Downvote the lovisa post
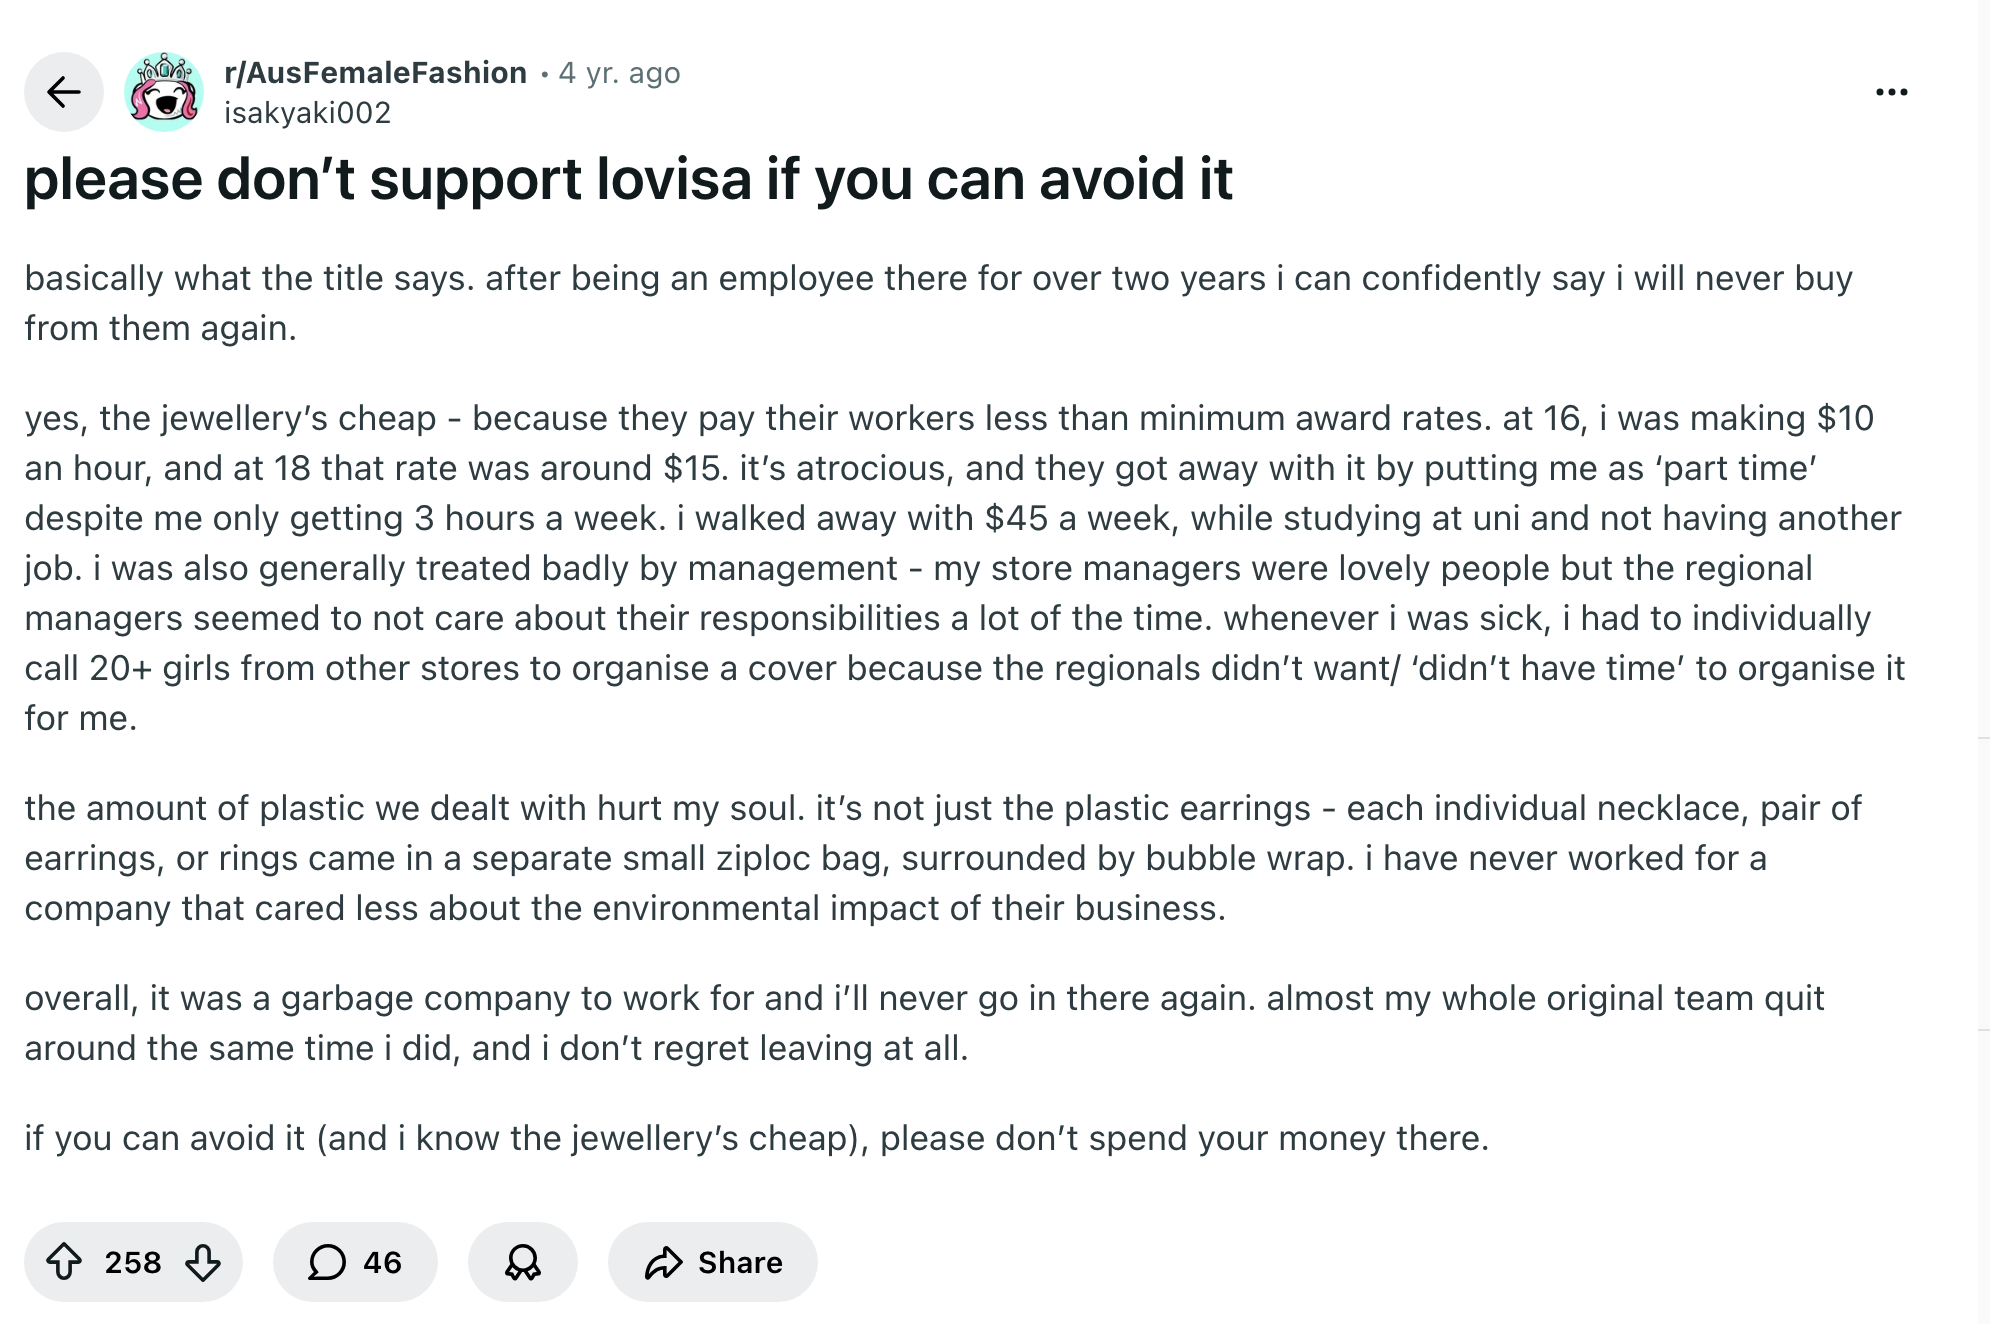The image size is (1990, 1324). click(x=203, y=1262)
